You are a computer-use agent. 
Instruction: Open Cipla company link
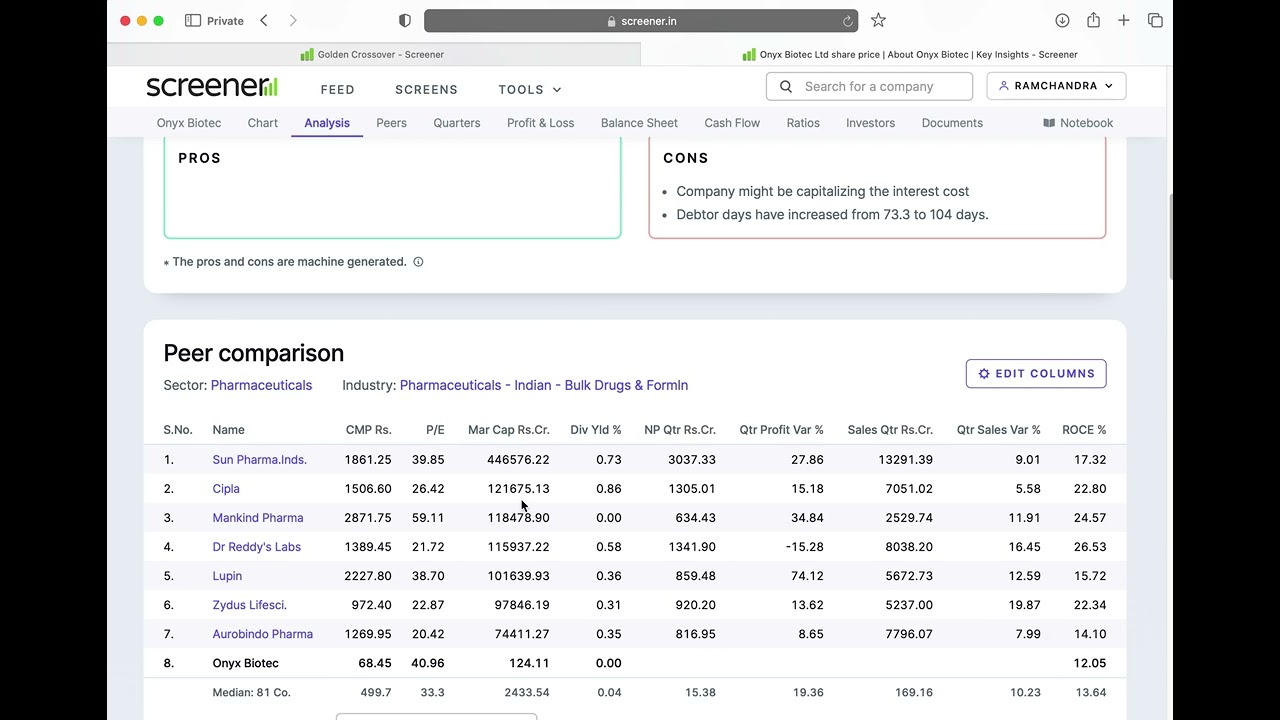[226, 489]
